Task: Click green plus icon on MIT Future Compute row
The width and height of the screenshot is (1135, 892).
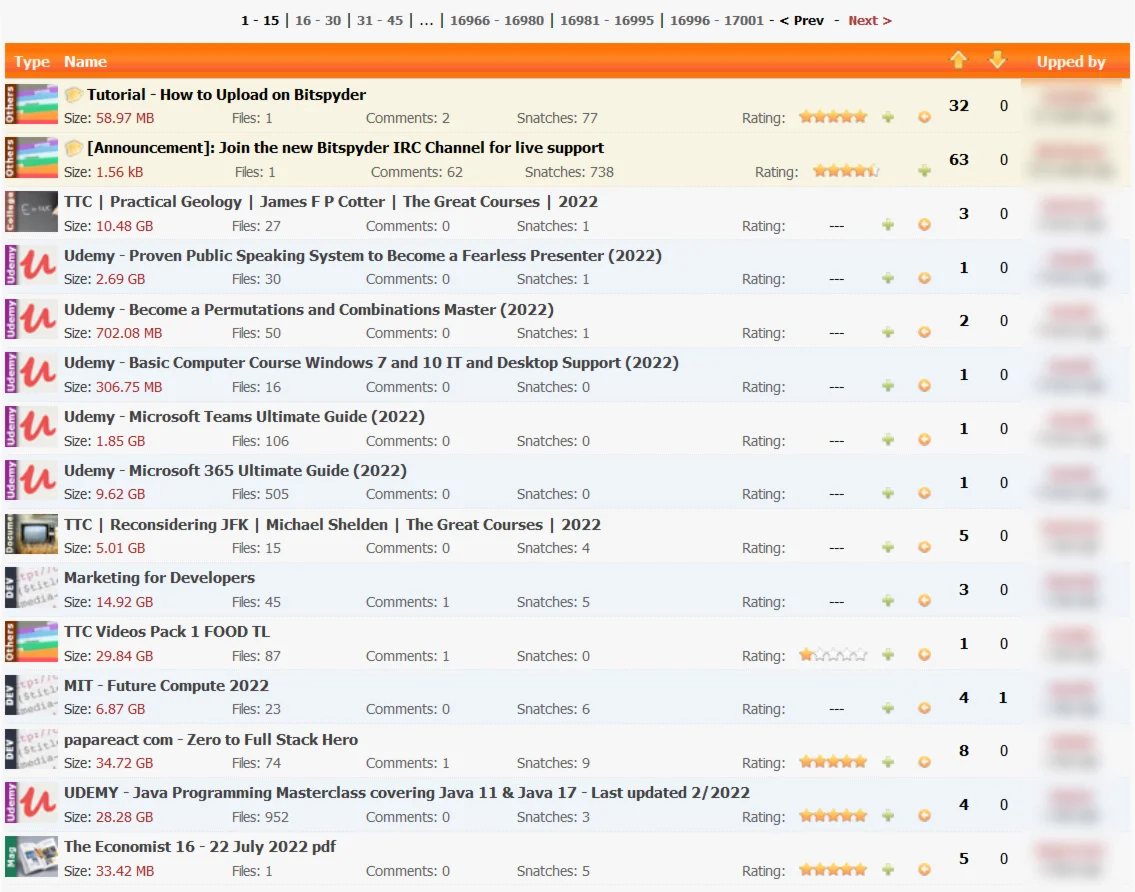Action: (x=888, y=708)
